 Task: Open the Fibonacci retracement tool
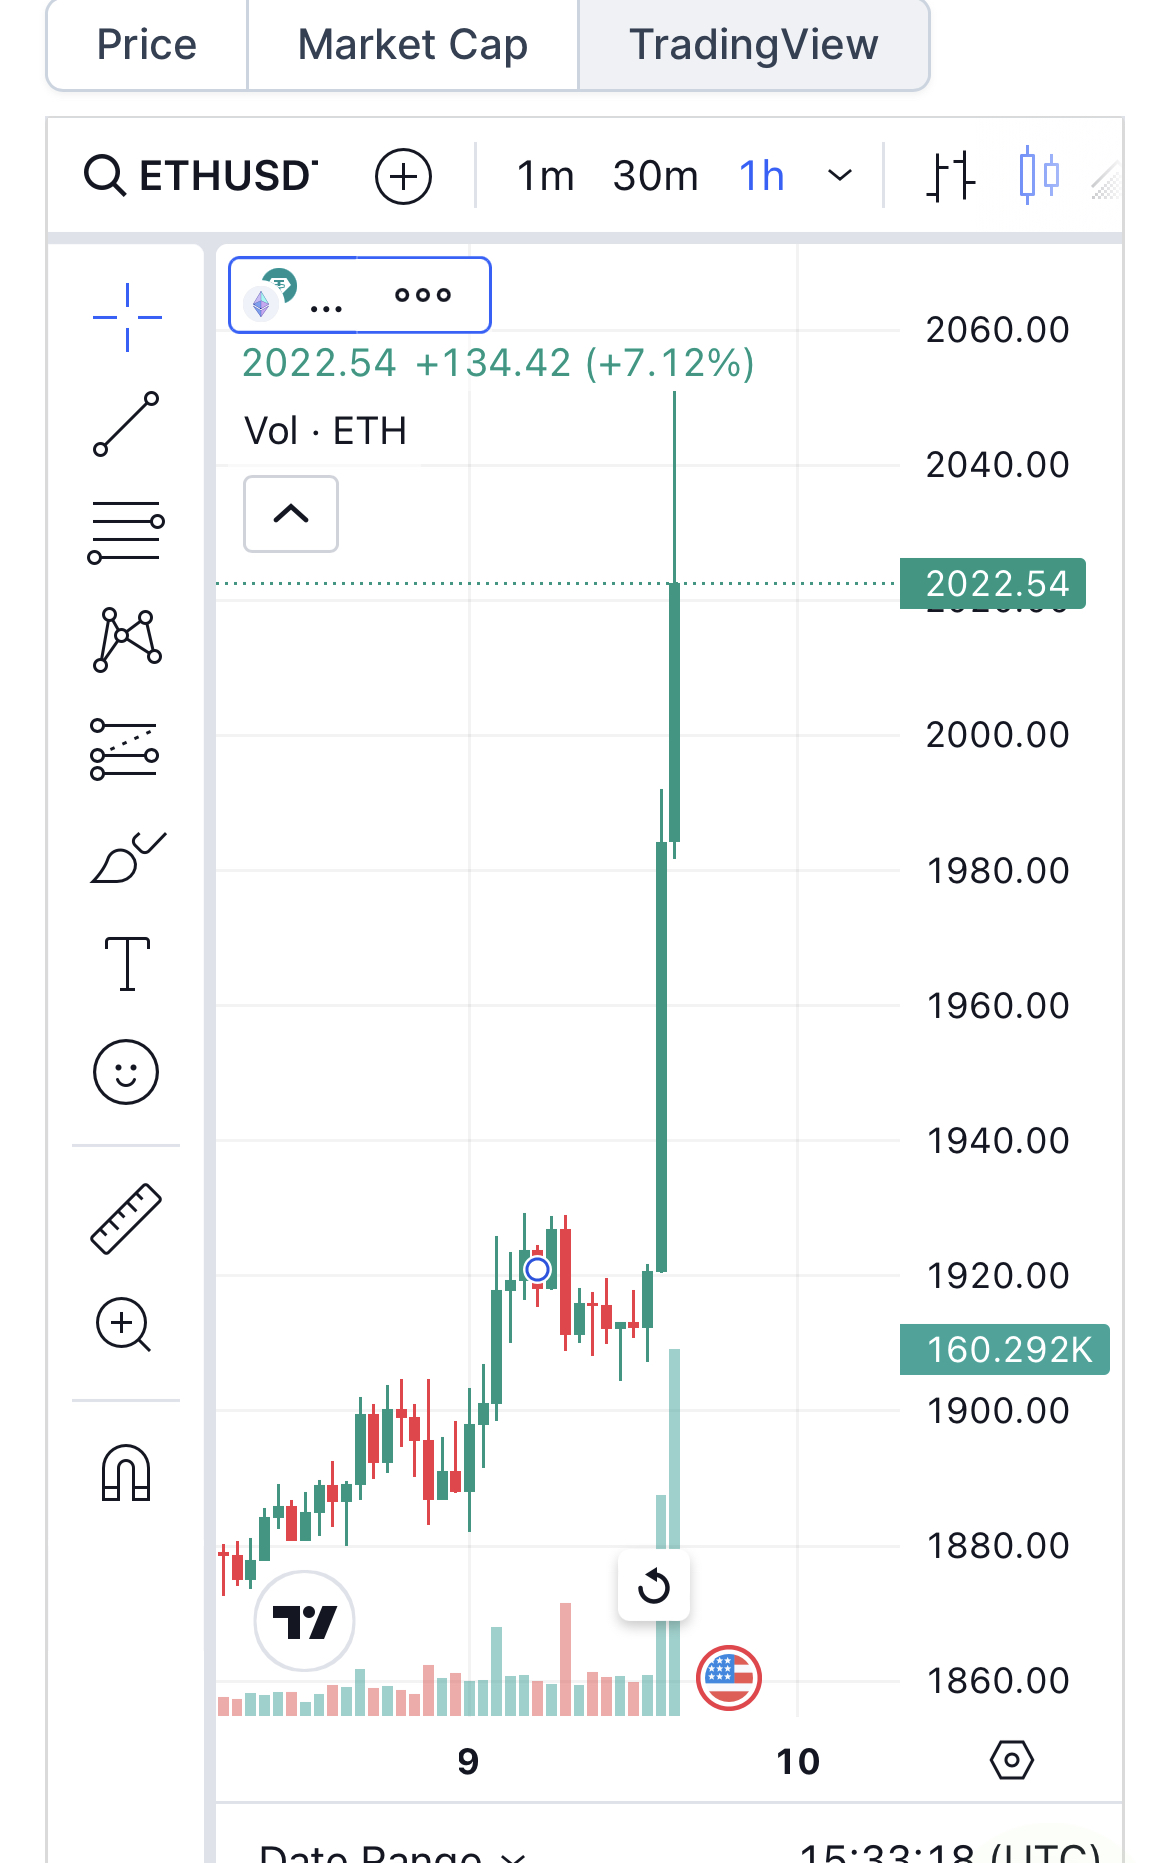coord(127,532)
